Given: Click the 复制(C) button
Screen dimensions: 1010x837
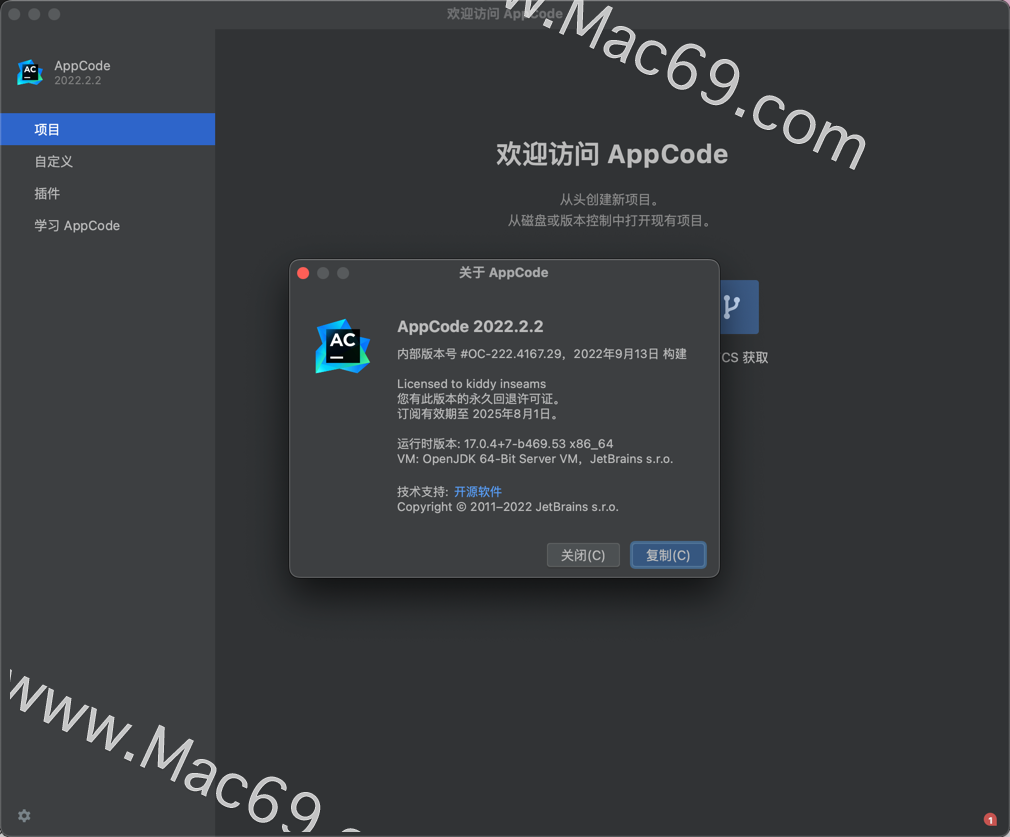Looking at the screenshot, I should (668, 555).
